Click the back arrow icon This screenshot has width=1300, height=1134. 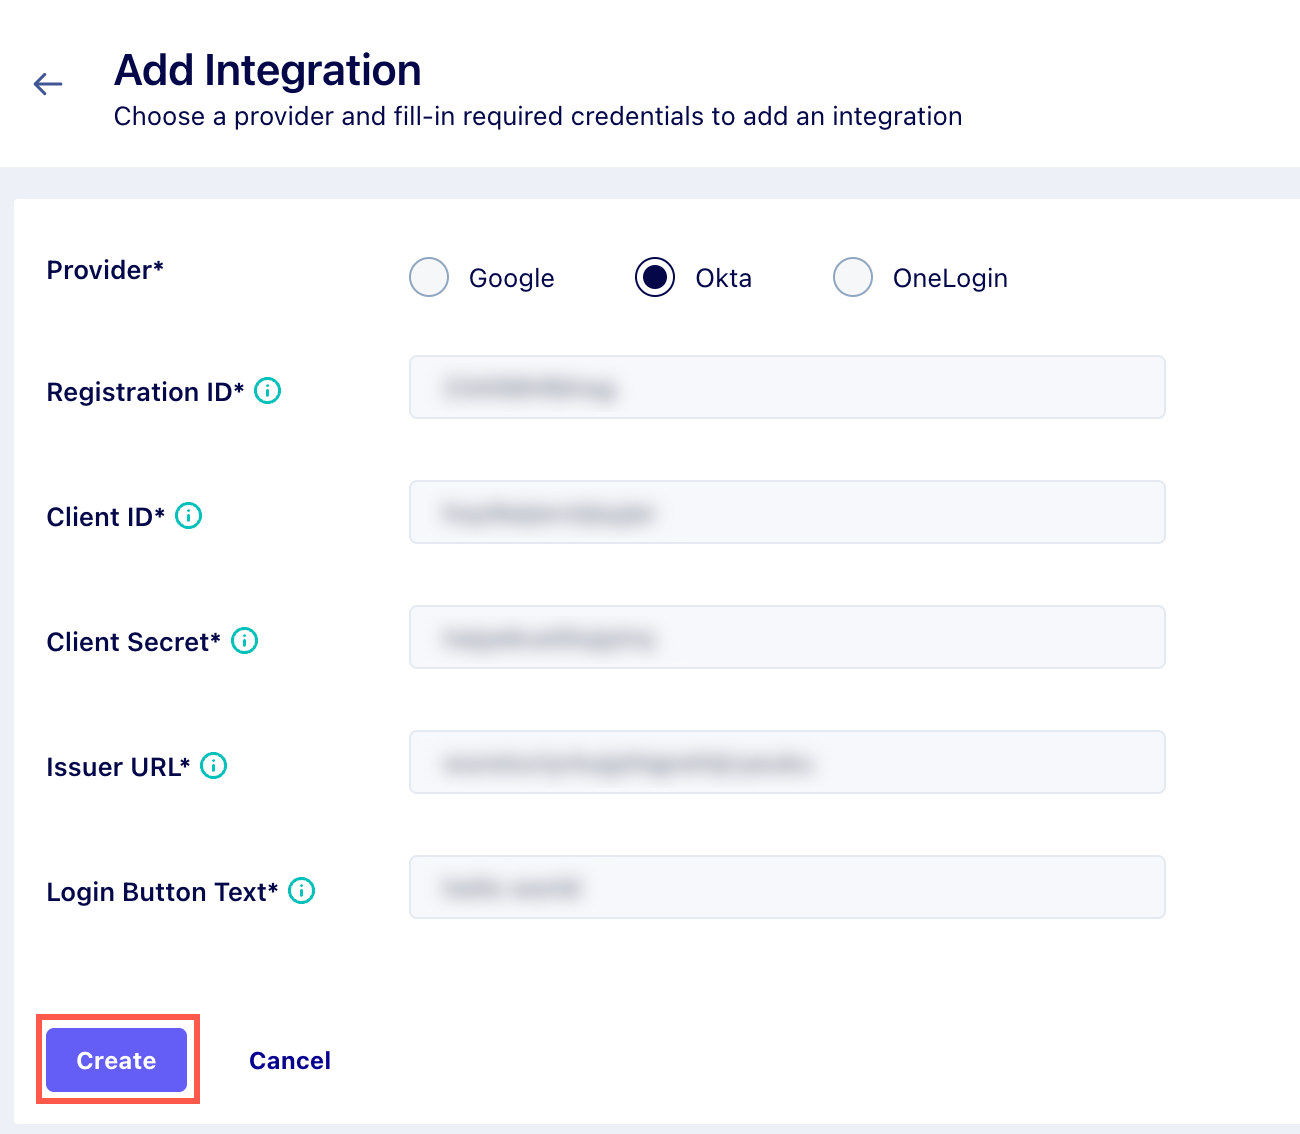(x=48, y=84)
